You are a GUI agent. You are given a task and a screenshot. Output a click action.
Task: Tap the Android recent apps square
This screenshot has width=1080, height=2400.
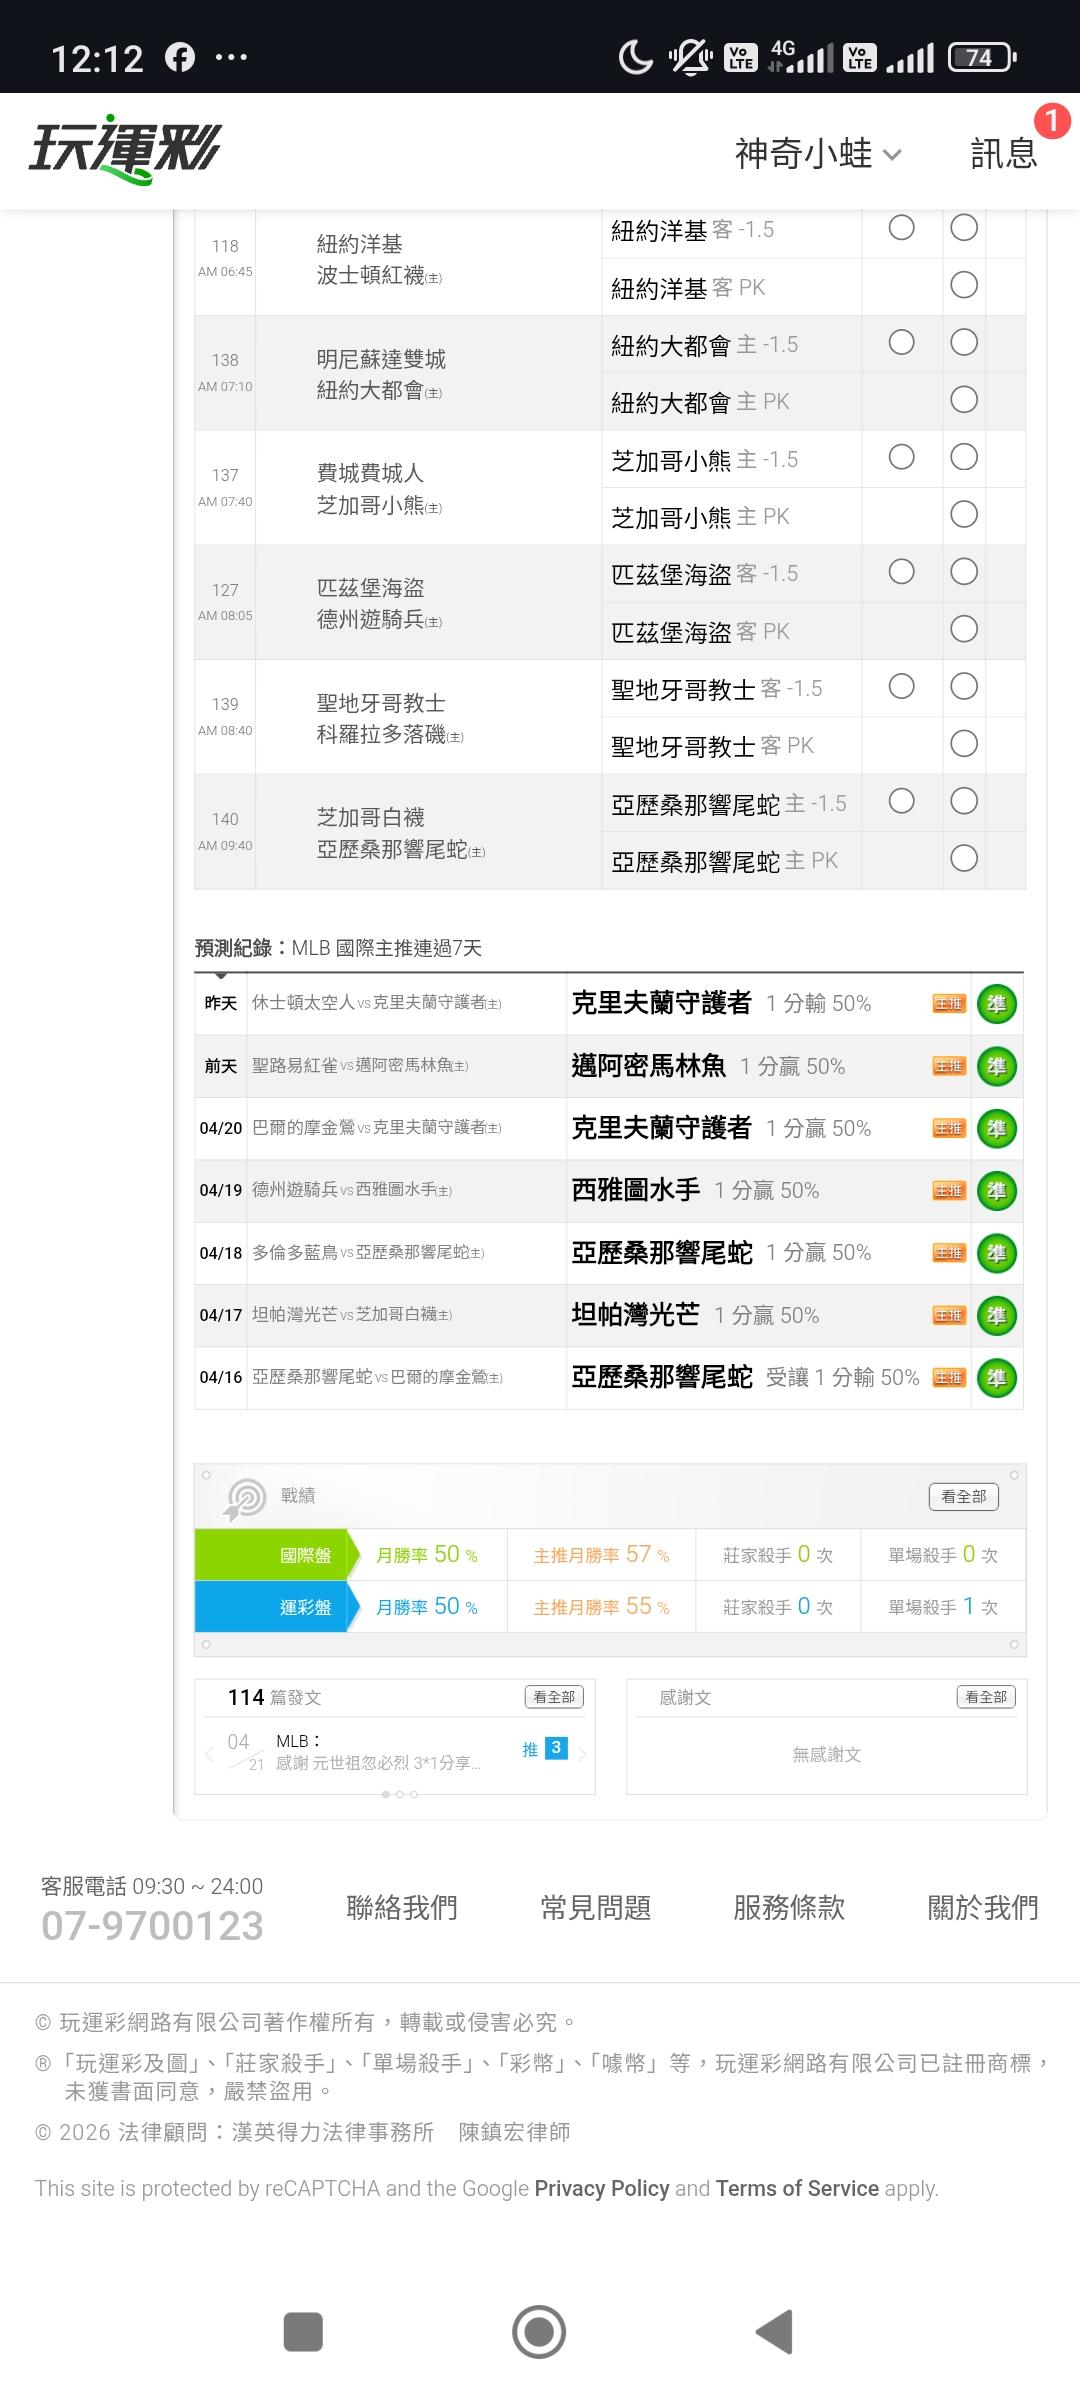[303, 2331]
